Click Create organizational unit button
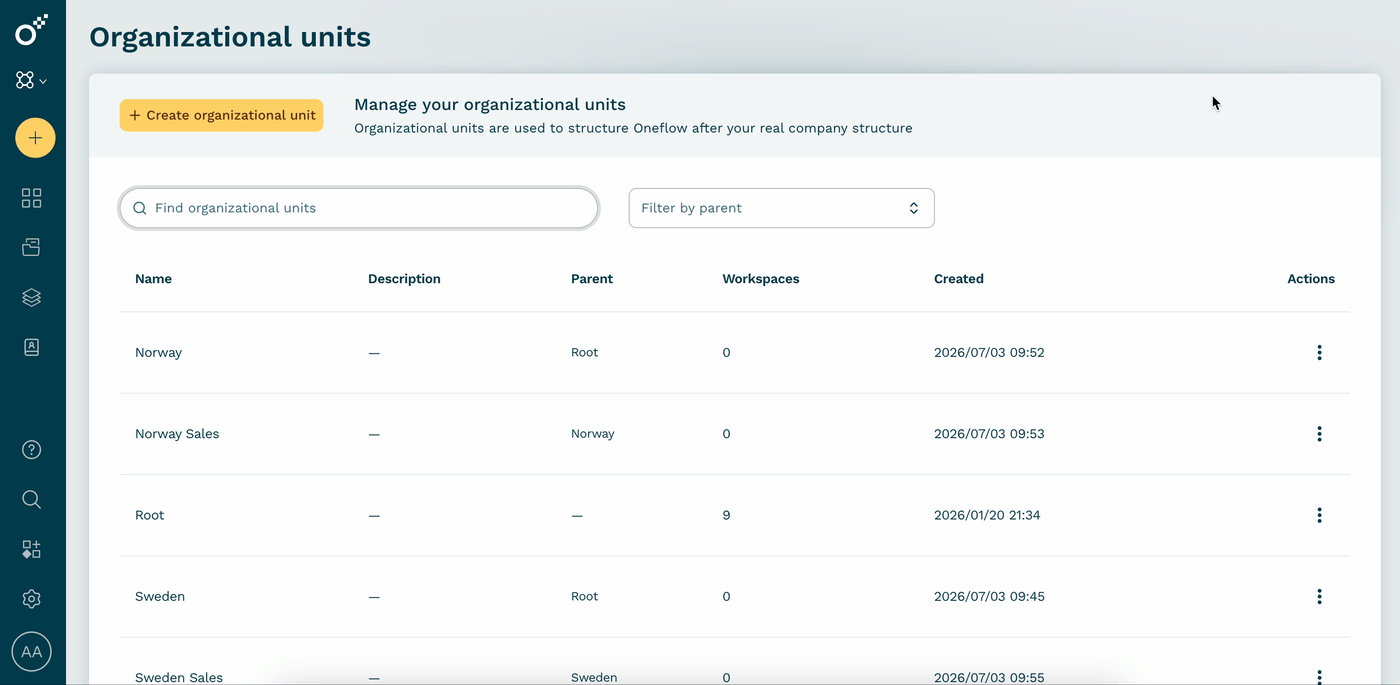The image size is (1400, 685). [221, 115]
